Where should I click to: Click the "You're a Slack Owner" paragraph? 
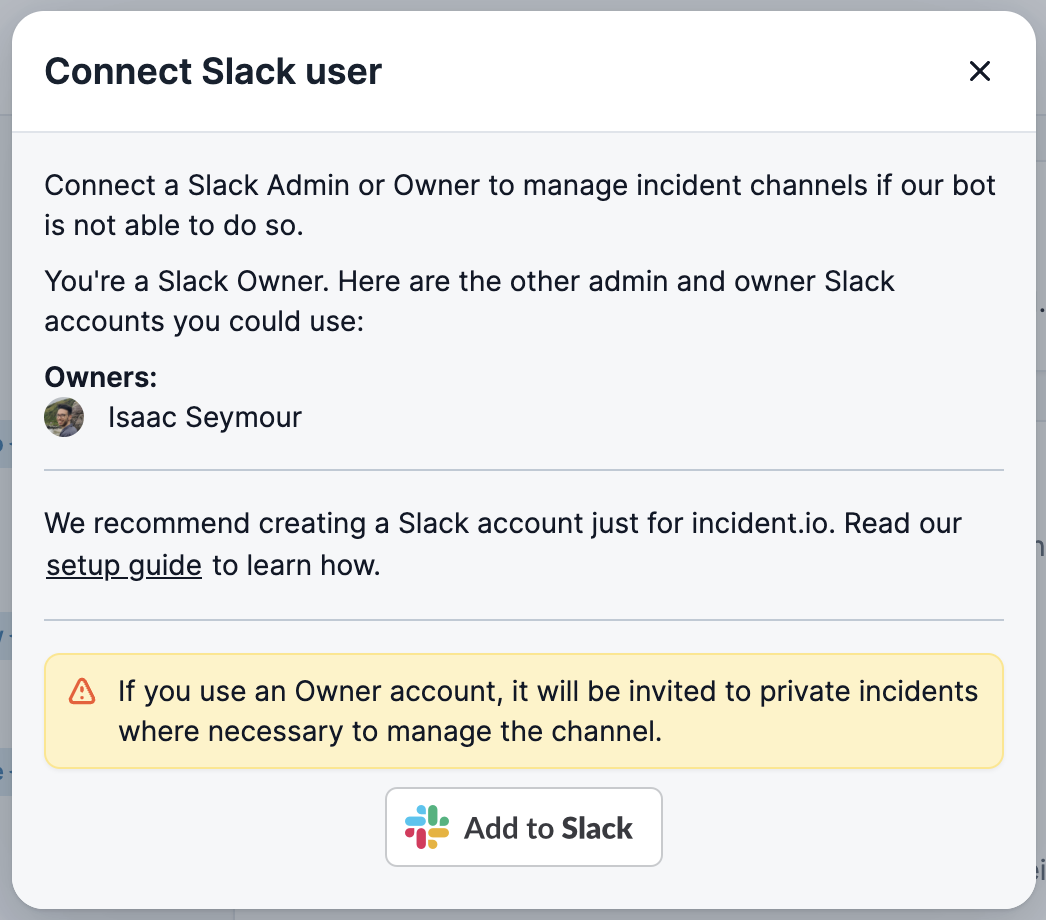pyautogui.click(x=470, y=281)
